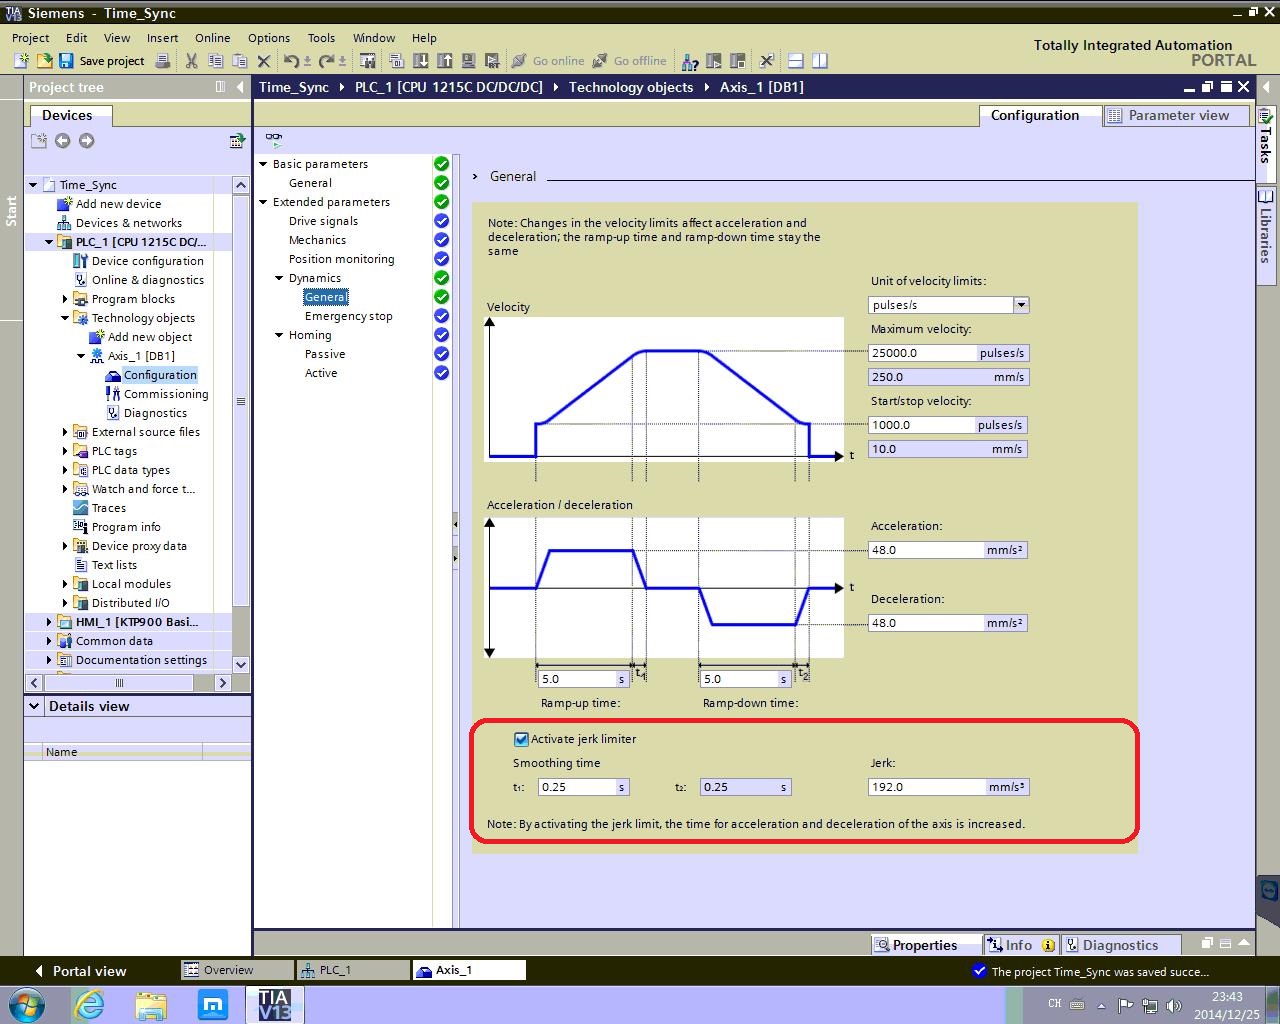
Task: Uncheck Activate jerk limiter checkbox
Action: click(x=521, y=739)
